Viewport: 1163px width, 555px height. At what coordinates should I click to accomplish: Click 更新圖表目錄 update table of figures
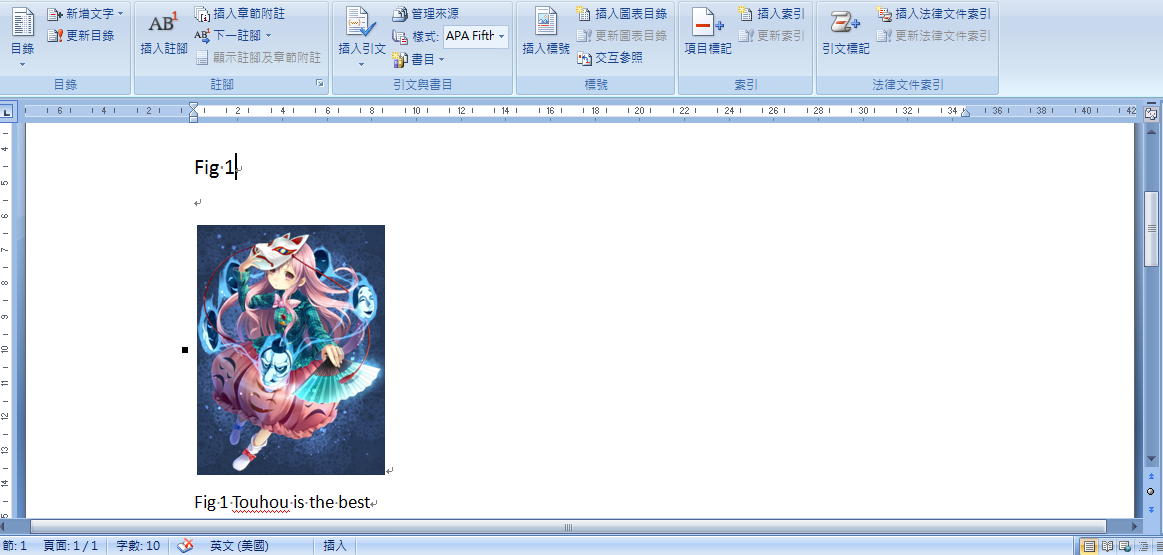click(x=622, y=35)
